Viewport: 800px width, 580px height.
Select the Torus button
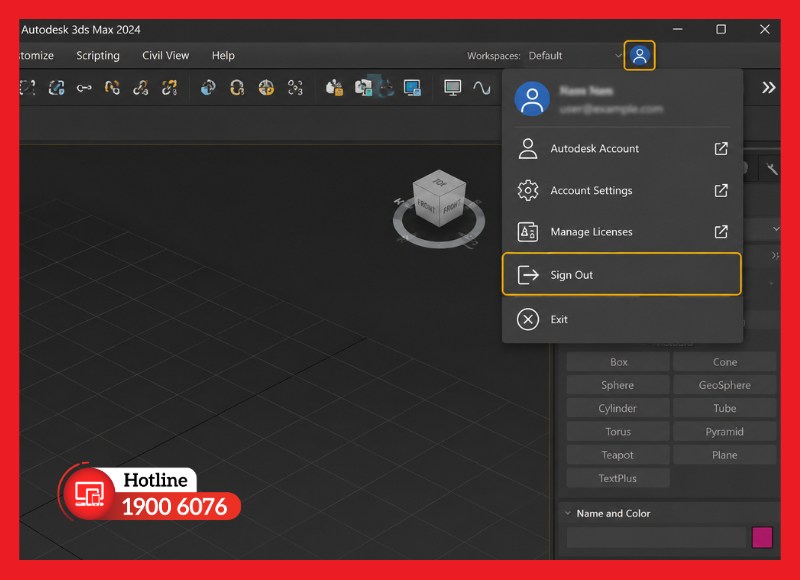pyautogui.click(x=618, y=432)
